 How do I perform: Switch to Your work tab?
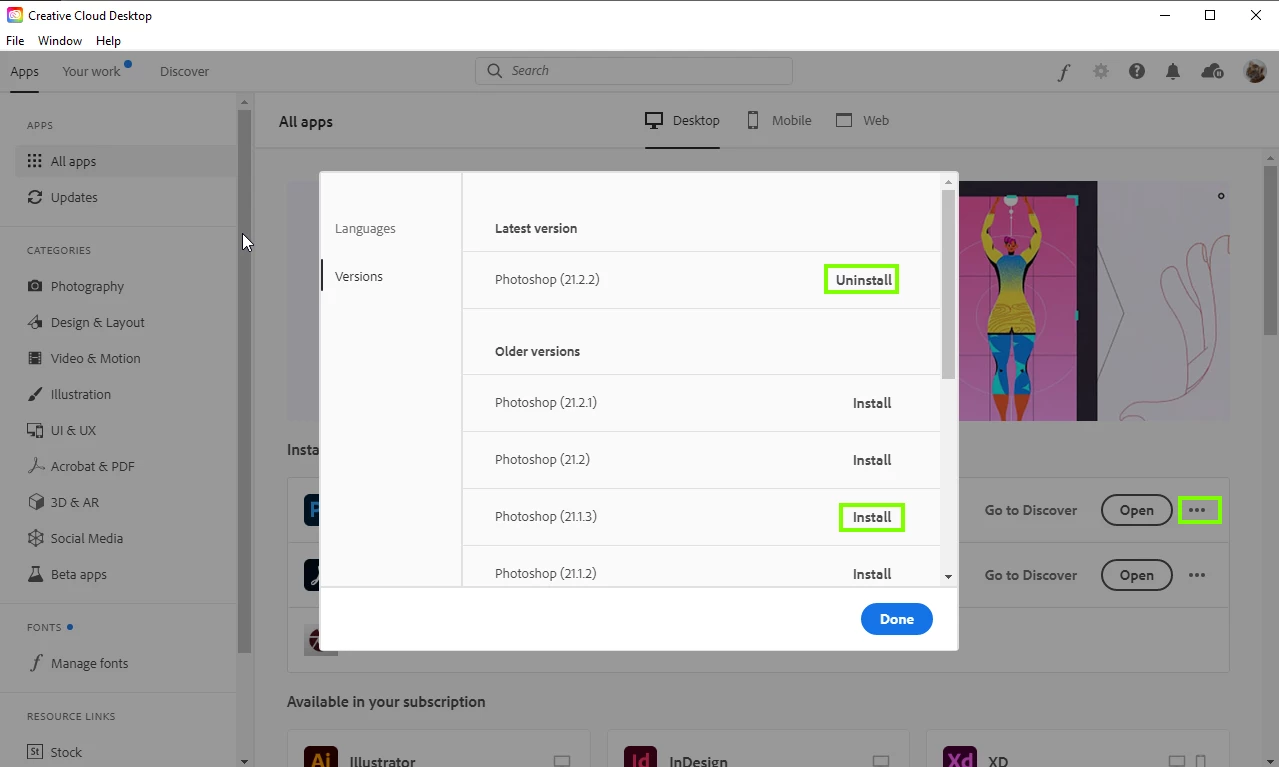click(x=91, y=72)
